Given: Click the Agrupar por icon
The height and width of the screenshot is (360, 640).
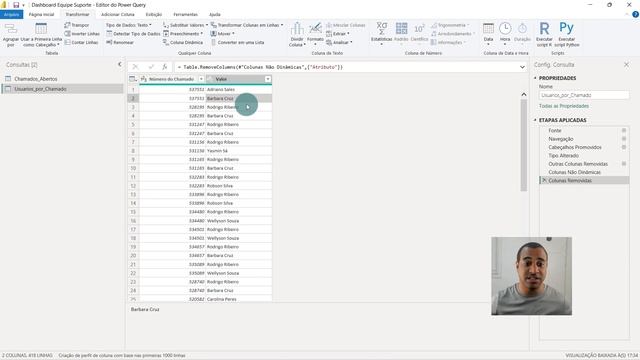Looking at the screenshot, I should 11,29.
